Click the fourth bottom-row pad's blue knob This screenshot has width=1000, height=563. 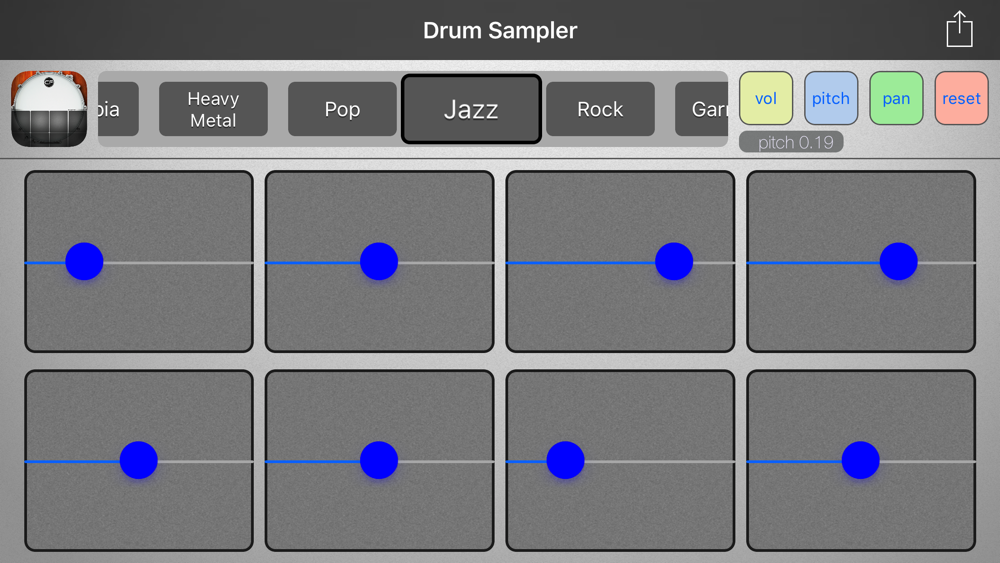tap(861, 460)
